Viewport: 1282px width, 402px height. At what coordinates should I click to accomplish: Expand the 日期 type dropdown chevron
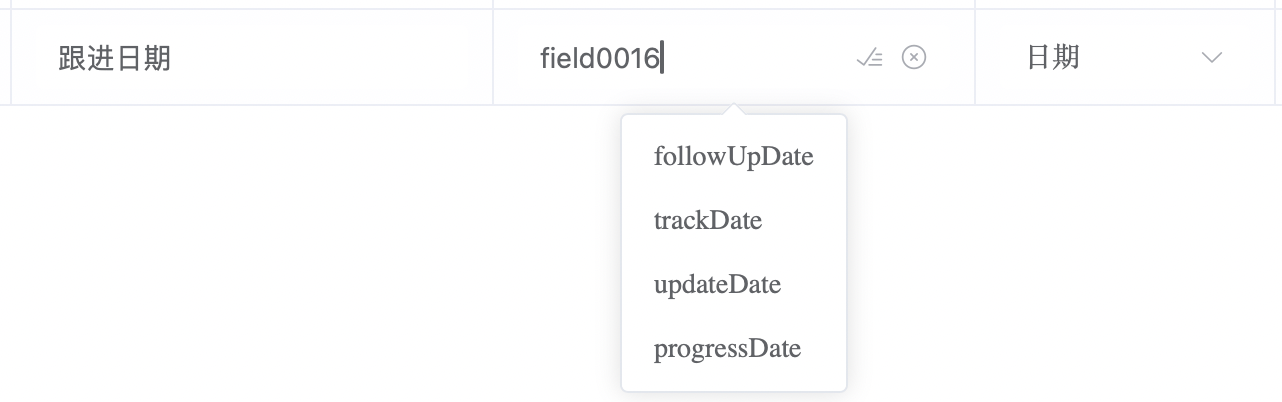tap(1212, 58)
